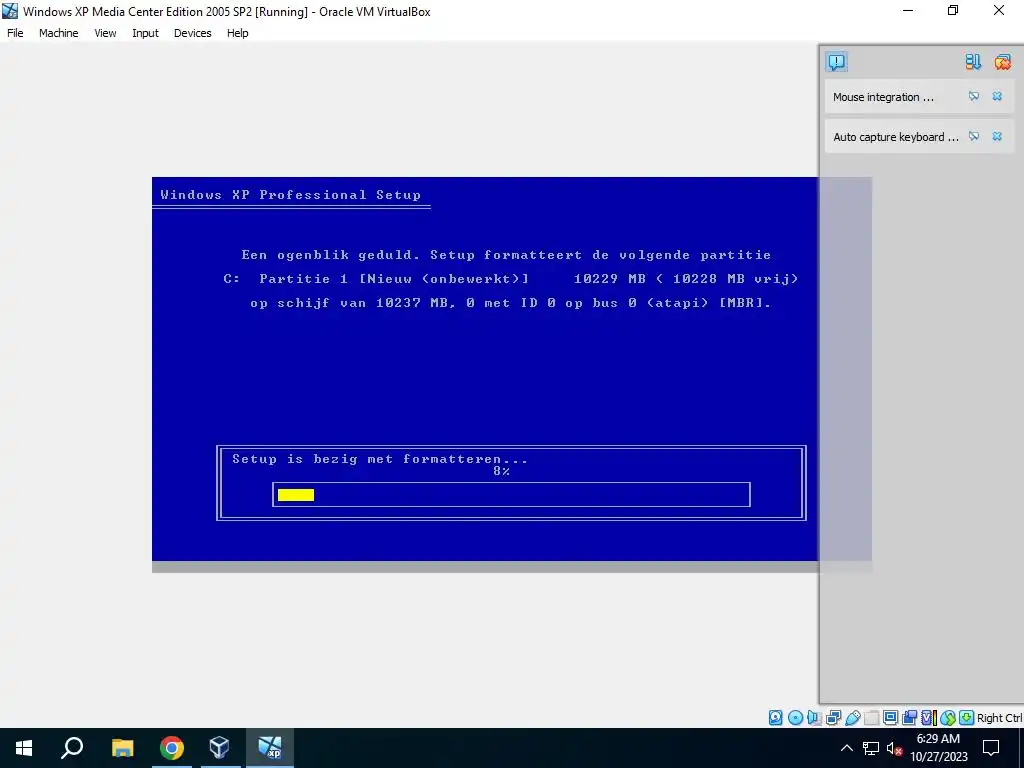Open the taskbar clock showing 6:29 AM
Screen dimensions: 1024x768
pos(938,748)
